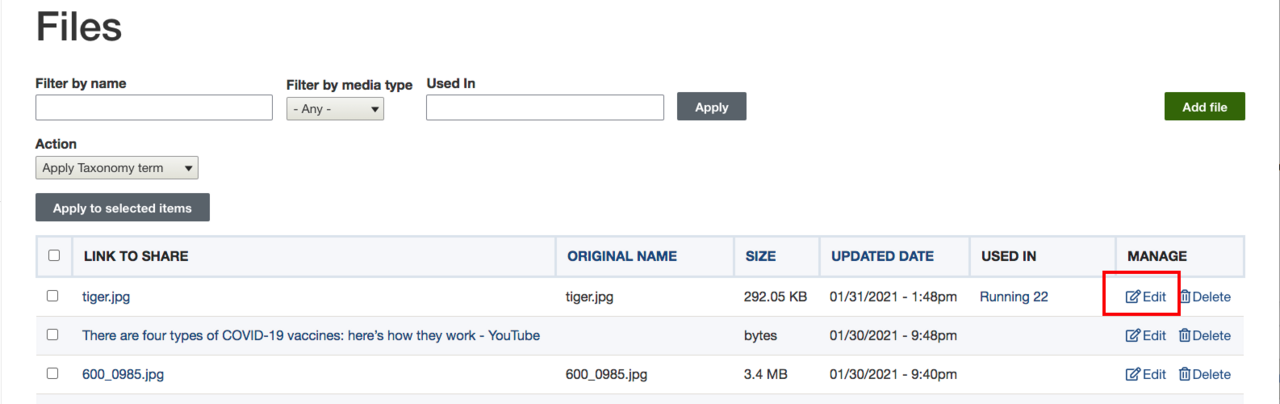The width and height of the screenshot is (1280, 404).
Task: Click into the Used In input box
Action: click(545, 108)
